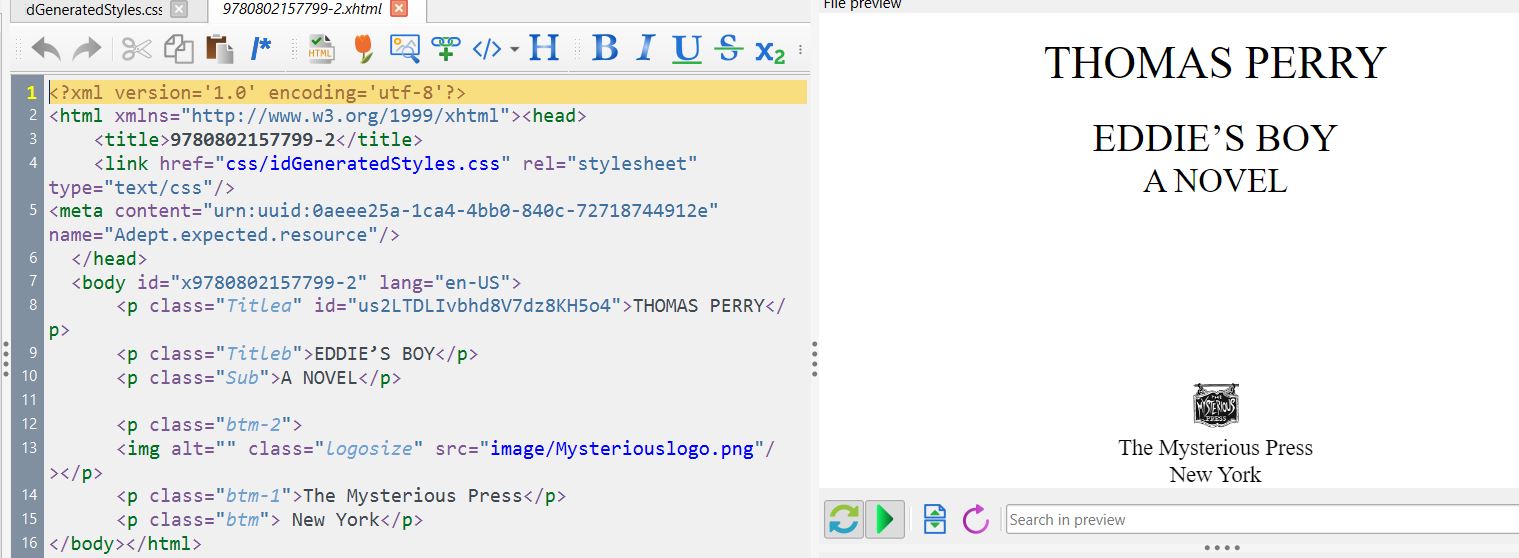Toggle auto-reload of preview
Viewport: 1519px width, 558px height.
coord(844,520)
